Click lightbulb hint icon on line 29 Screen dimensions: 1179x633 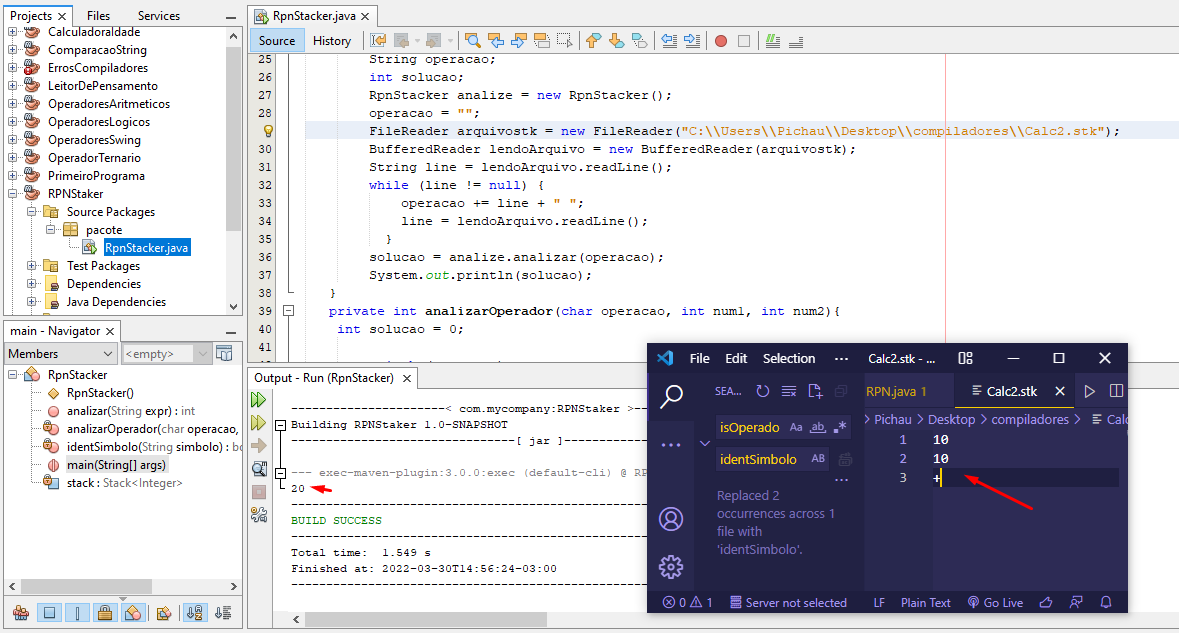click(x=268, y=131)
